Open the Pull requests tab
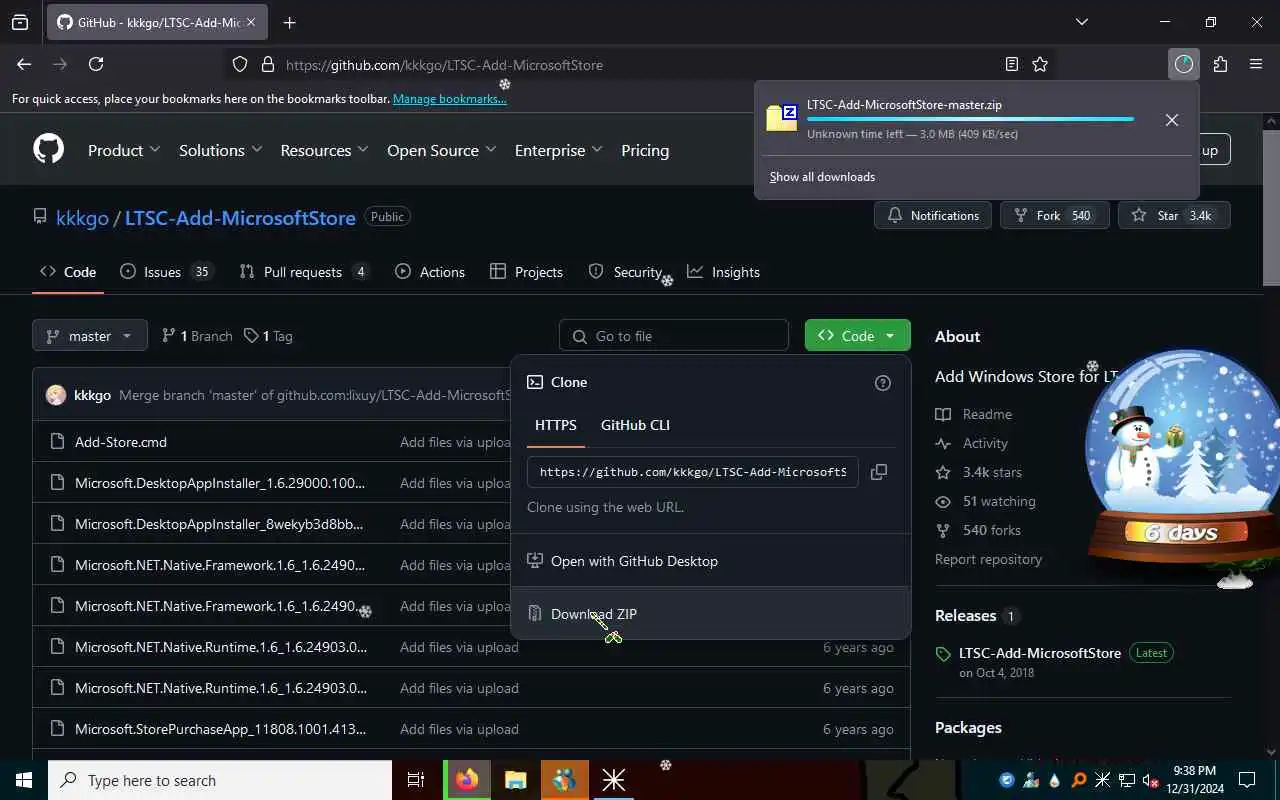The image size is (1280, 800). pos(304,272)
